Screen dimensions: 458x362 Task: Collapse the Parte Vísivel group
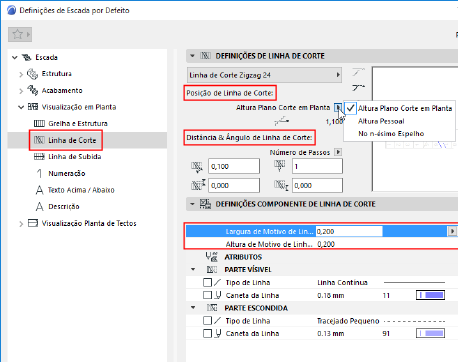pyautogui.click(x=193, y=269)
